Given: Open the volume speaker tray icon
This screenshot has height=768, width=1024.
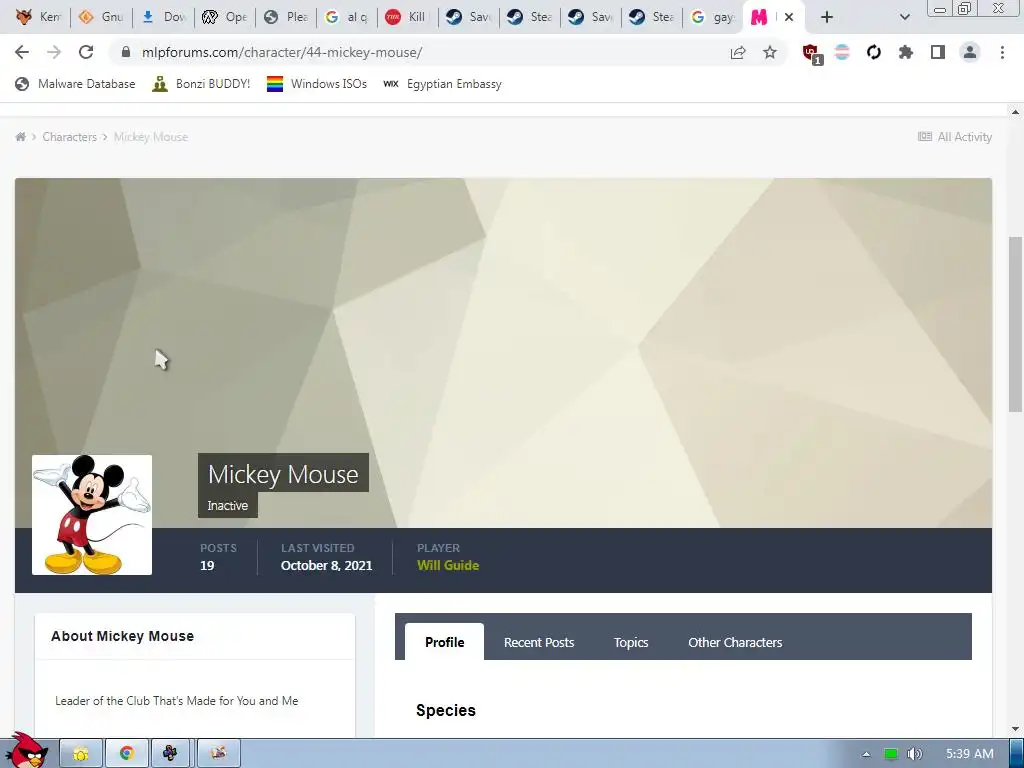Looking at the screenshot, I should [x=915, y=754].
